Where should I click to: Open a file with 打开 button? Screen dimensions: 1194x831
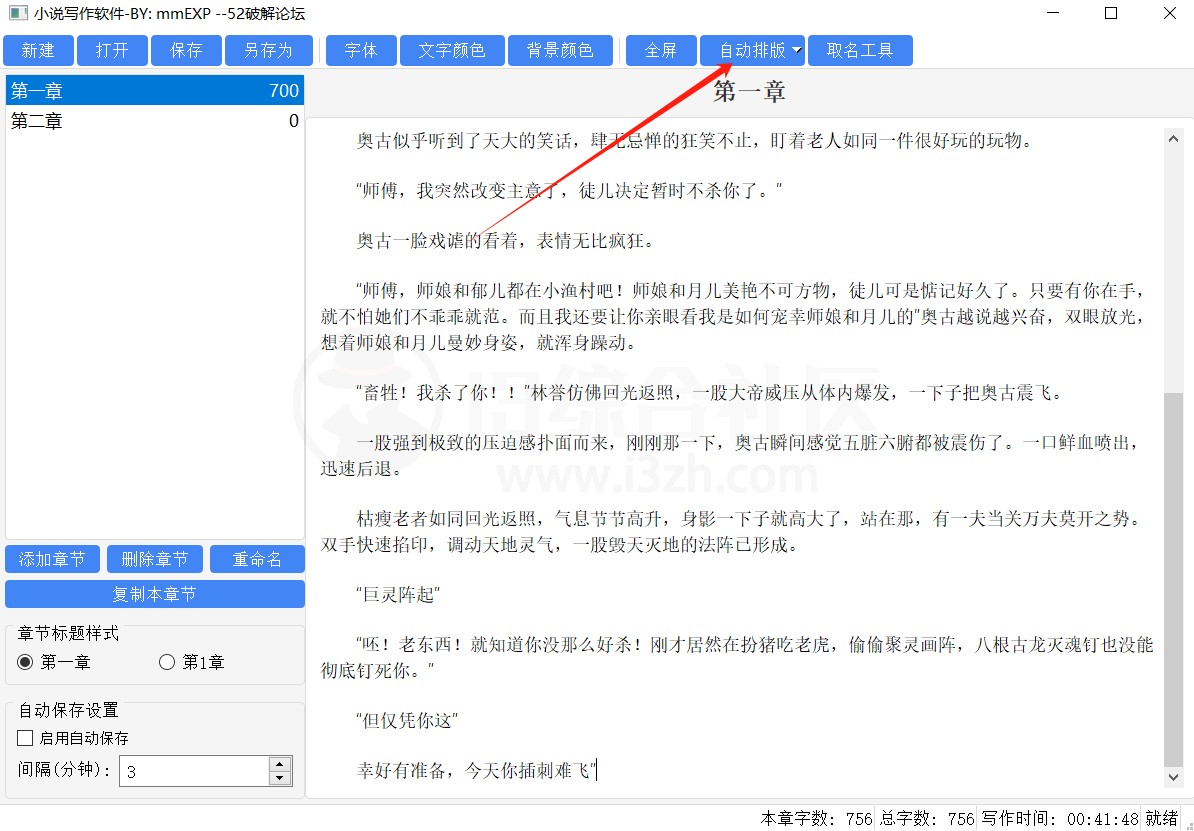pyautogui.click(x=111, y=51)
